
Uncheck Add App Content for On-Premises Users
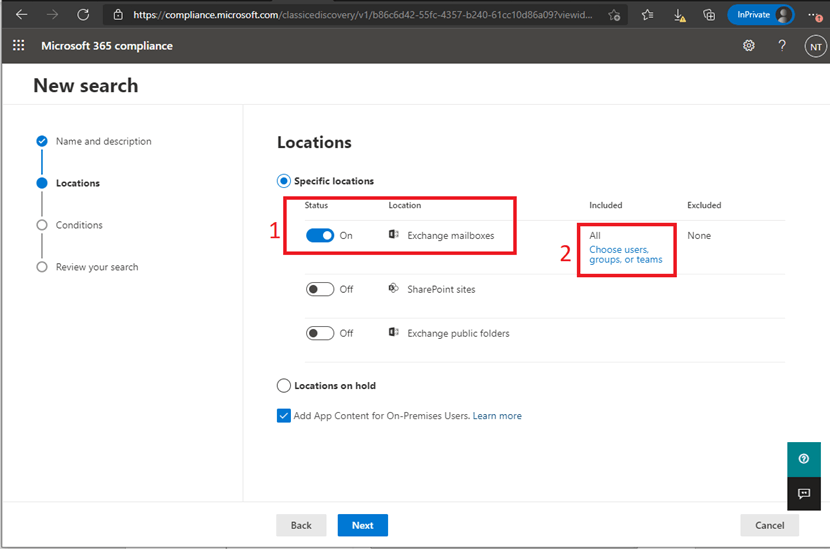coord(284,416)
